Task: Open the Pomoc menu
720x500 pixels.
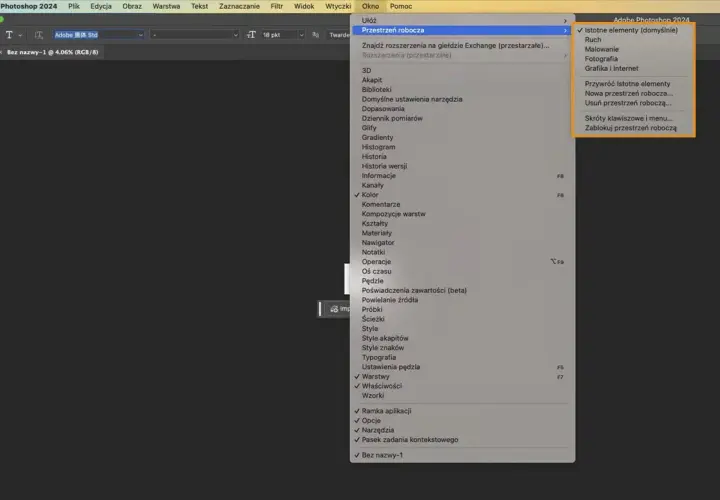Action: coord(401,6)
